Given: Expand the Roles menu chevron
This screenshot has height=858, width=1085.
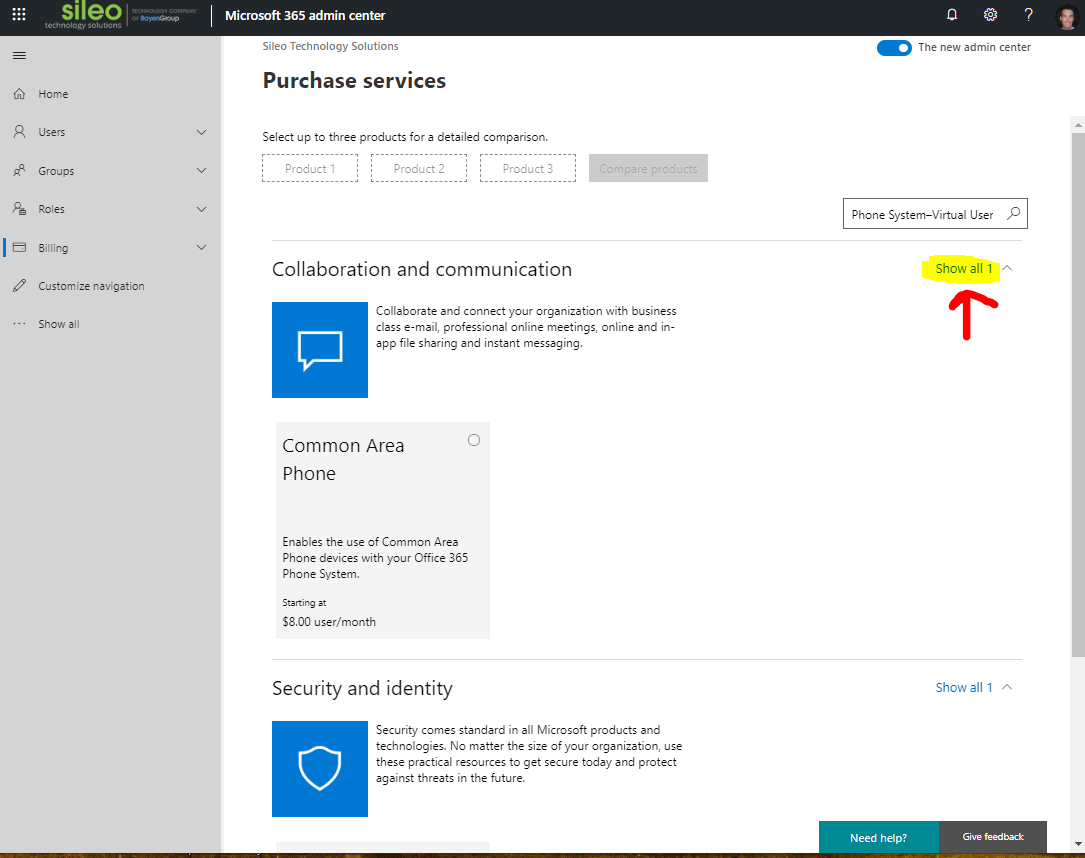Looking at the screenshot, I should [x=201, y=209].
